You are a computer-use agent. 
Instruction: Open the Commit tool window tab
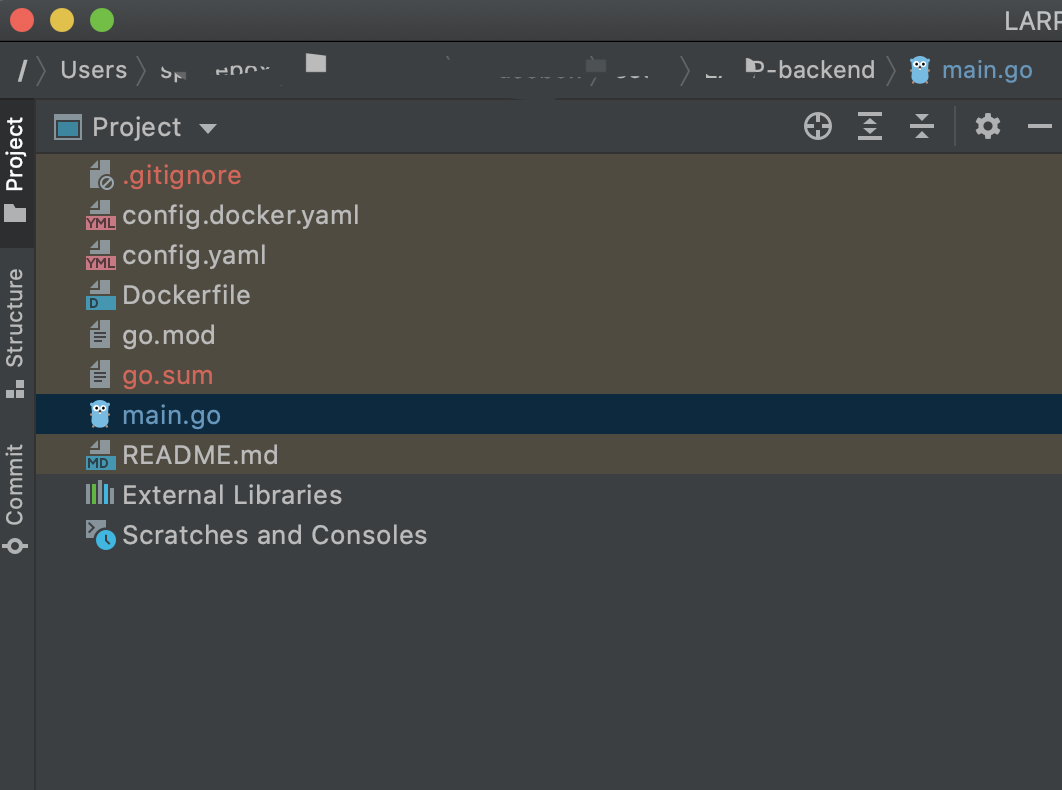coord(15,497)
